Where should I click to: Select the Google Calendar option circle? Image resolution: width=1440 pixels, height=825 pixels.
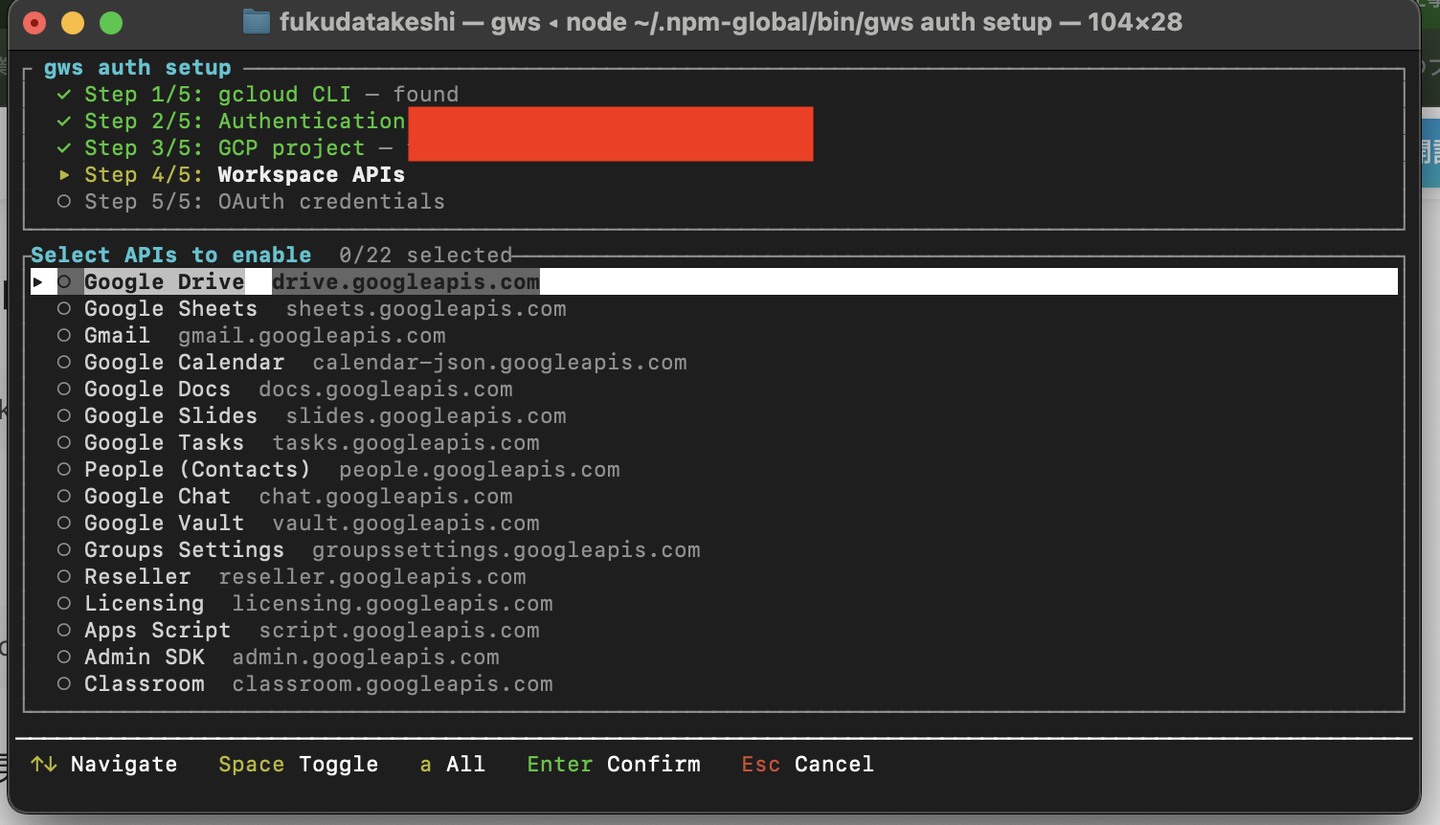point(64,363)
